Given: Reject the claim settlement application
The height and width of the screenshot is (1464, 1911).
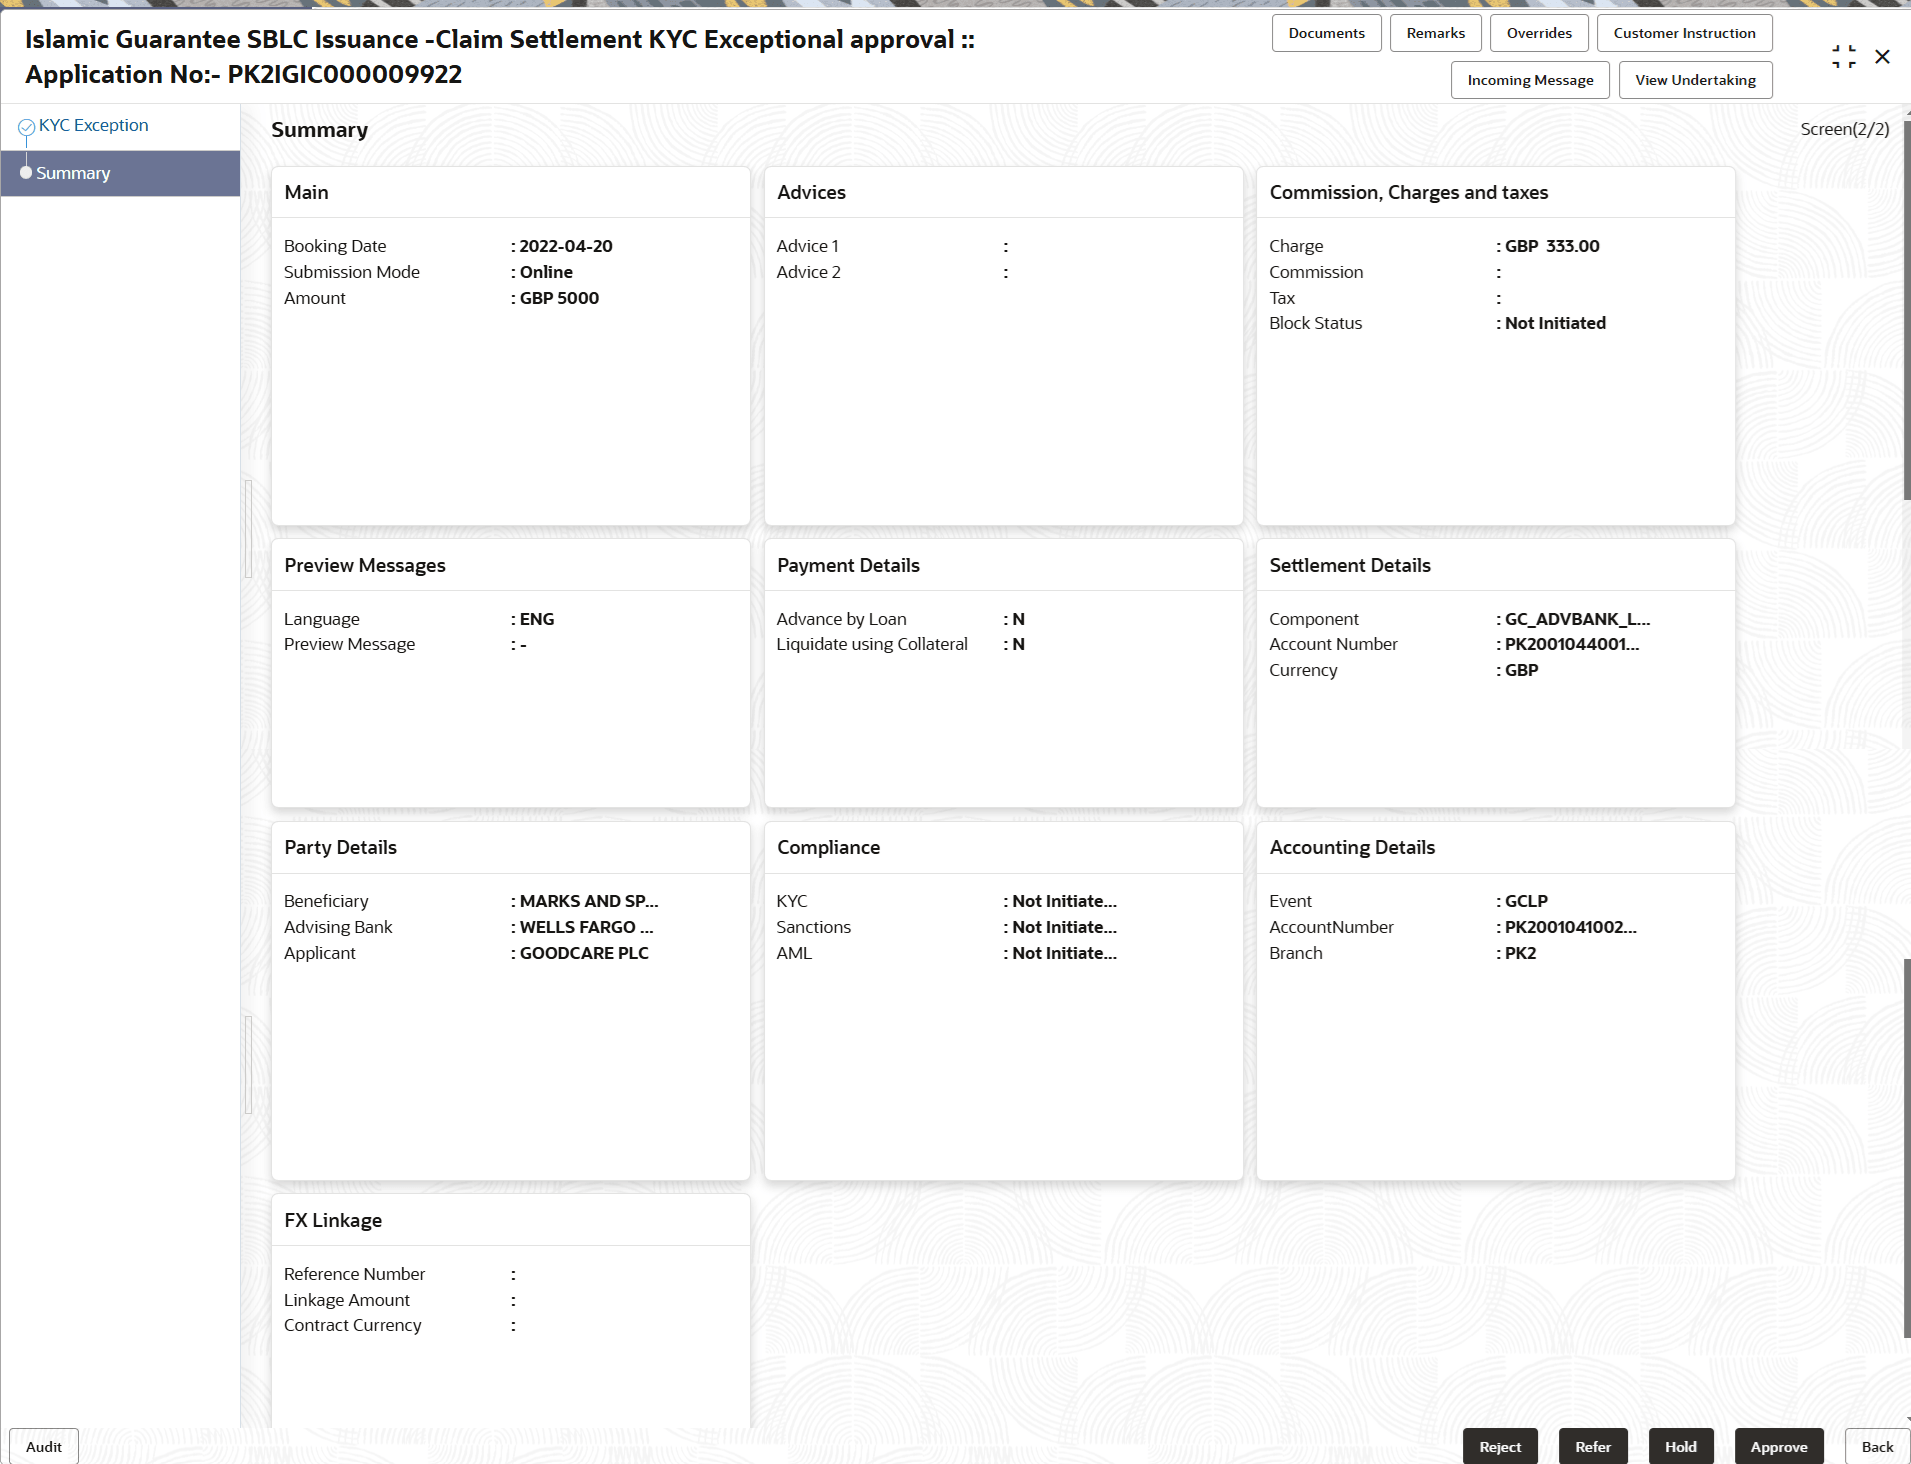Looking at the screenshot, I should [x=1499, y=1446].
